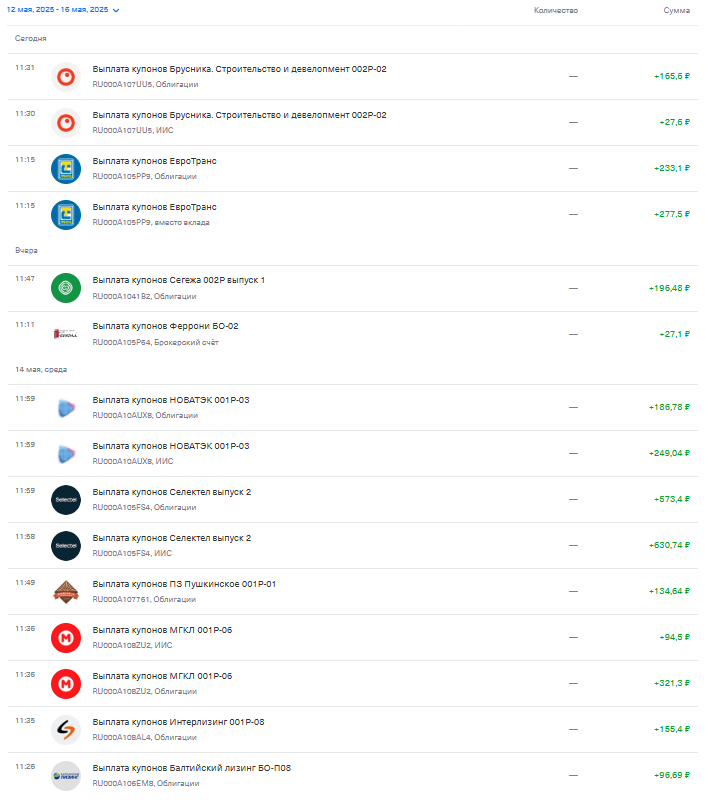Click the Вчера section heading
The width and height of the screenshot is (712, 803).
click(x=26, y=250)
